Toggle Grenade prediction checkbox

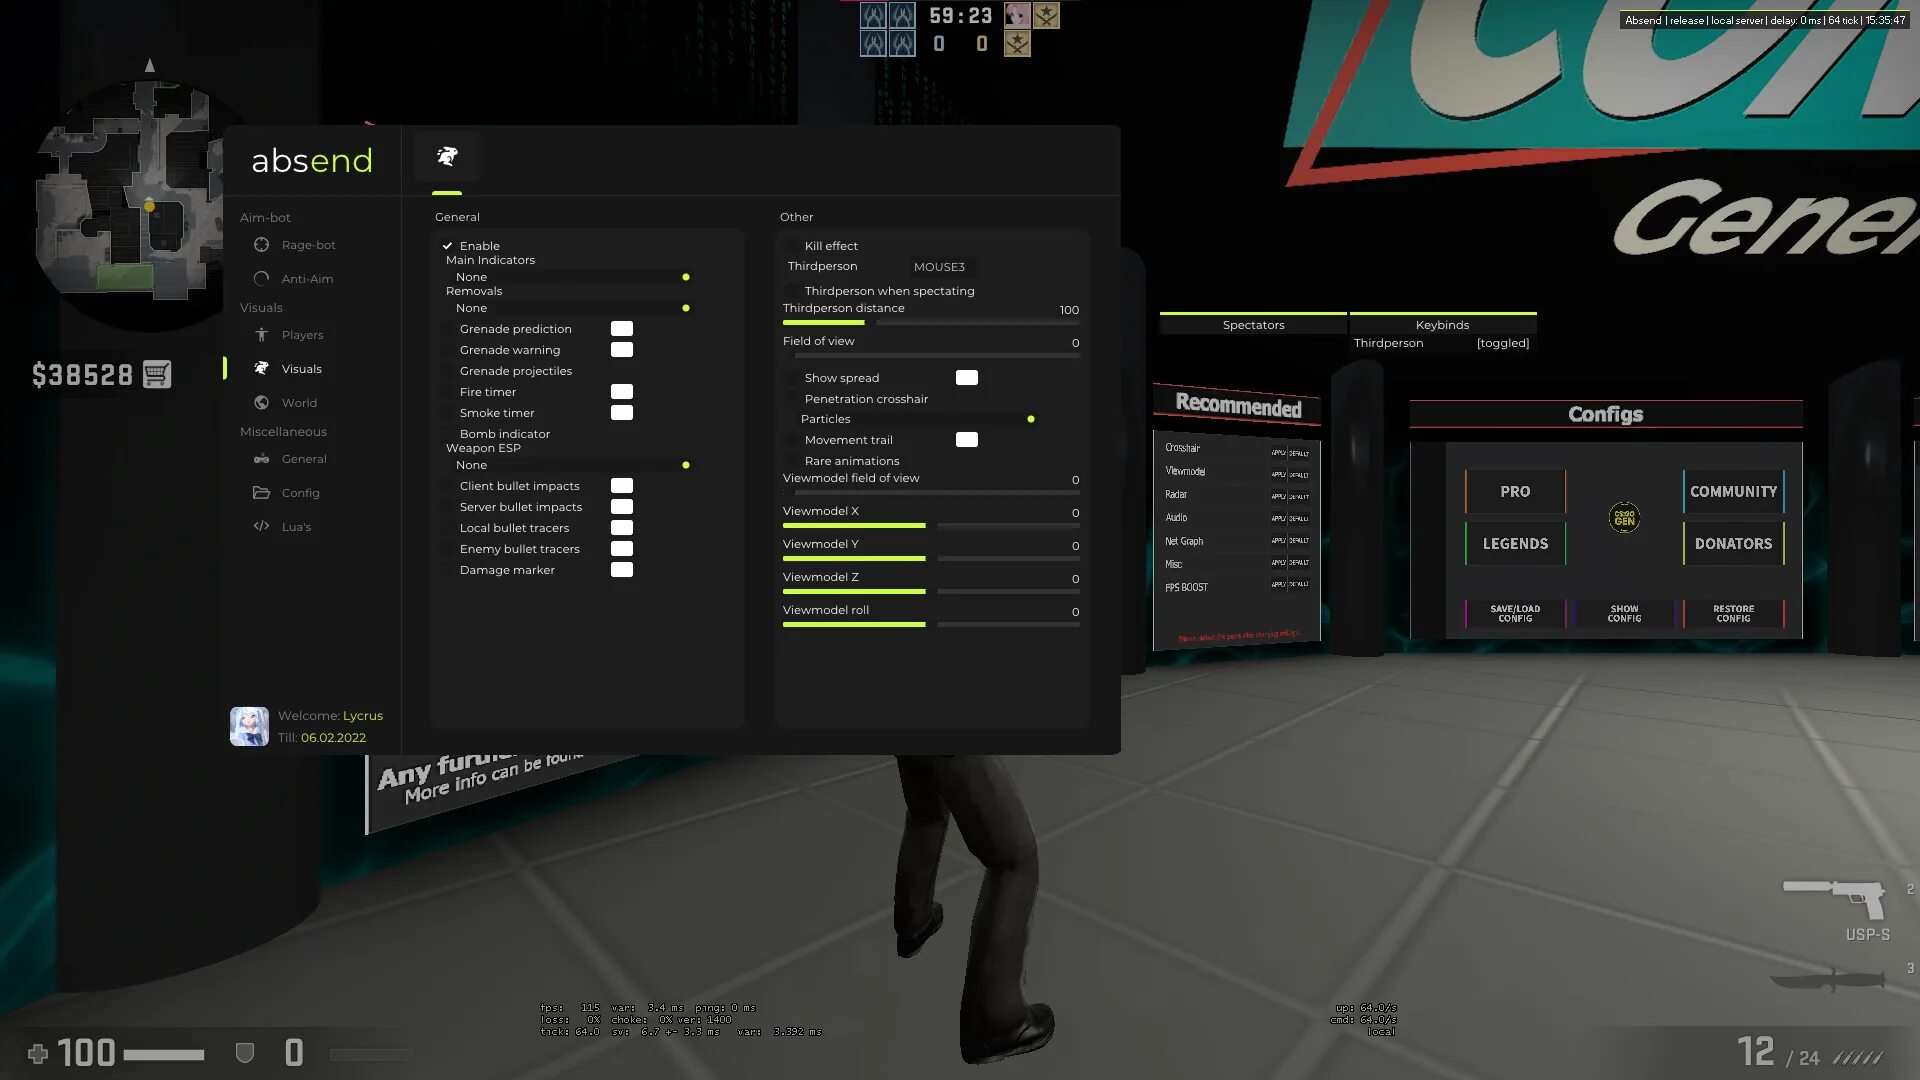coord(448,329)
